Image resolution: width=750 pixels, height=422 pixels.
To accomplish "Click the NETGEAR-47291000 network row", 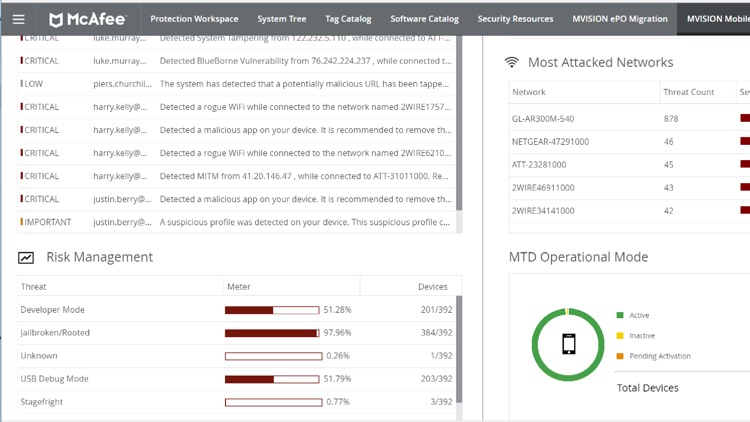I will pyautogui.click(x=629, y=142).
